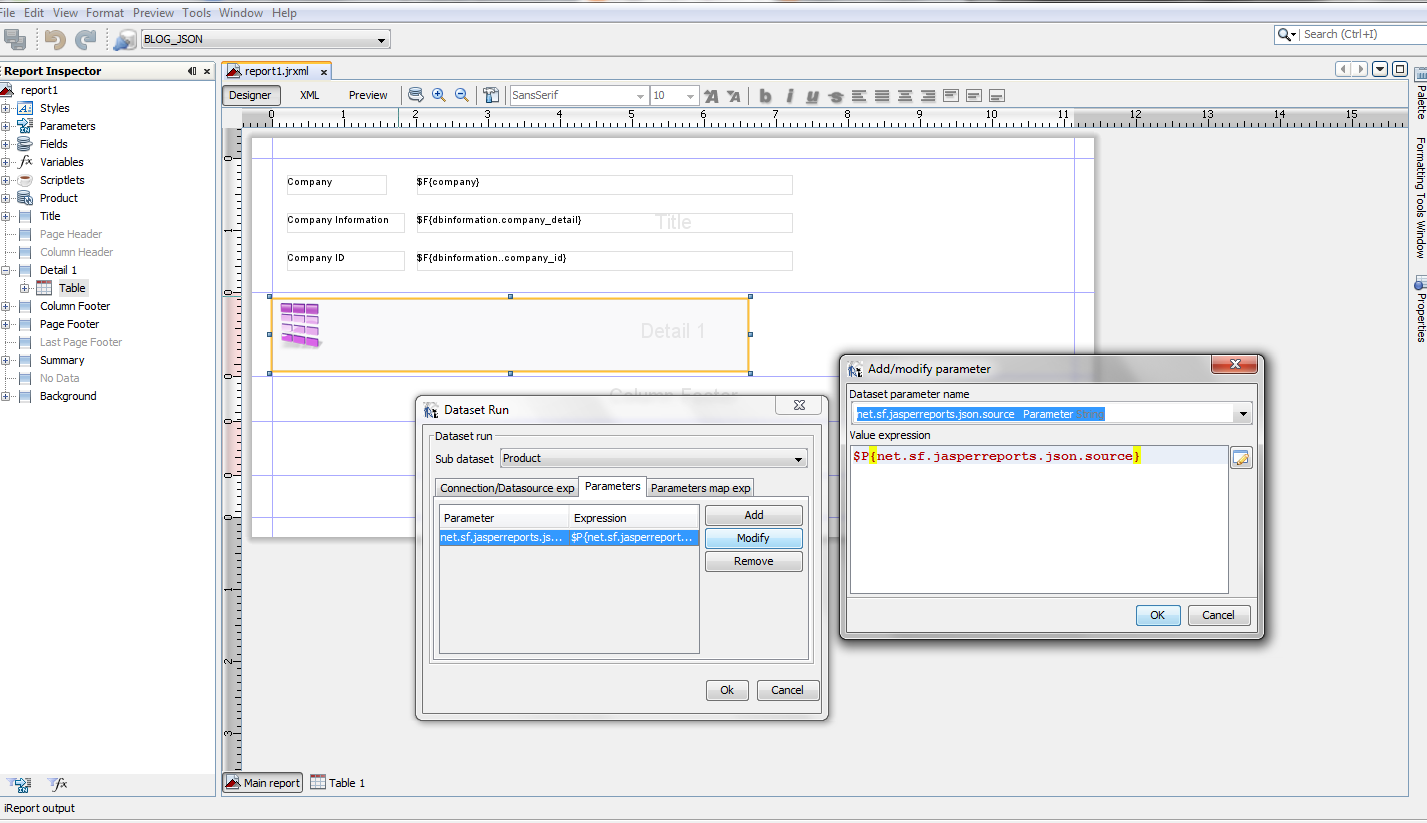The width and height of the screenshot is (1427, 823).
Task: Toggle underline text formatting
Action: point(812,96)
